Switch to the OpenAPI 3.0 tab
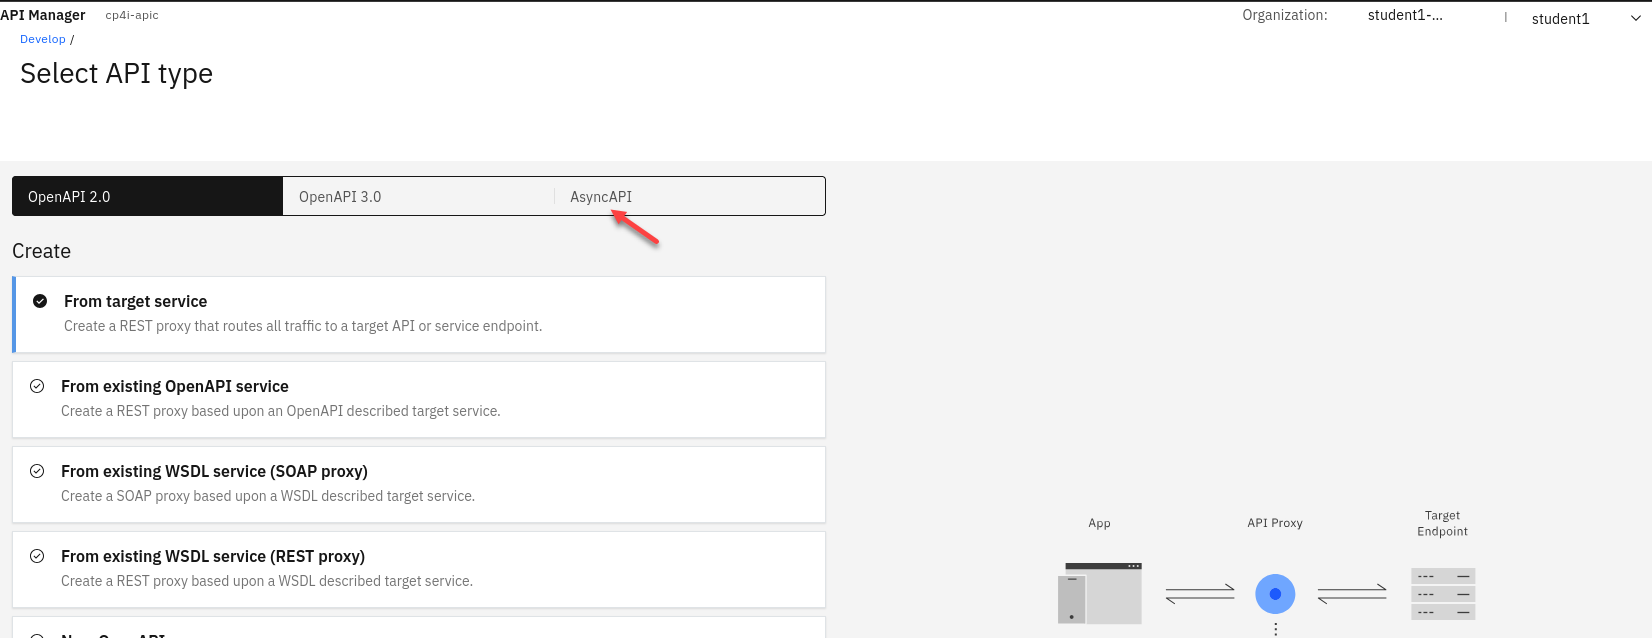The height and width of the screenshot is (638, 1652). point(340,197)
